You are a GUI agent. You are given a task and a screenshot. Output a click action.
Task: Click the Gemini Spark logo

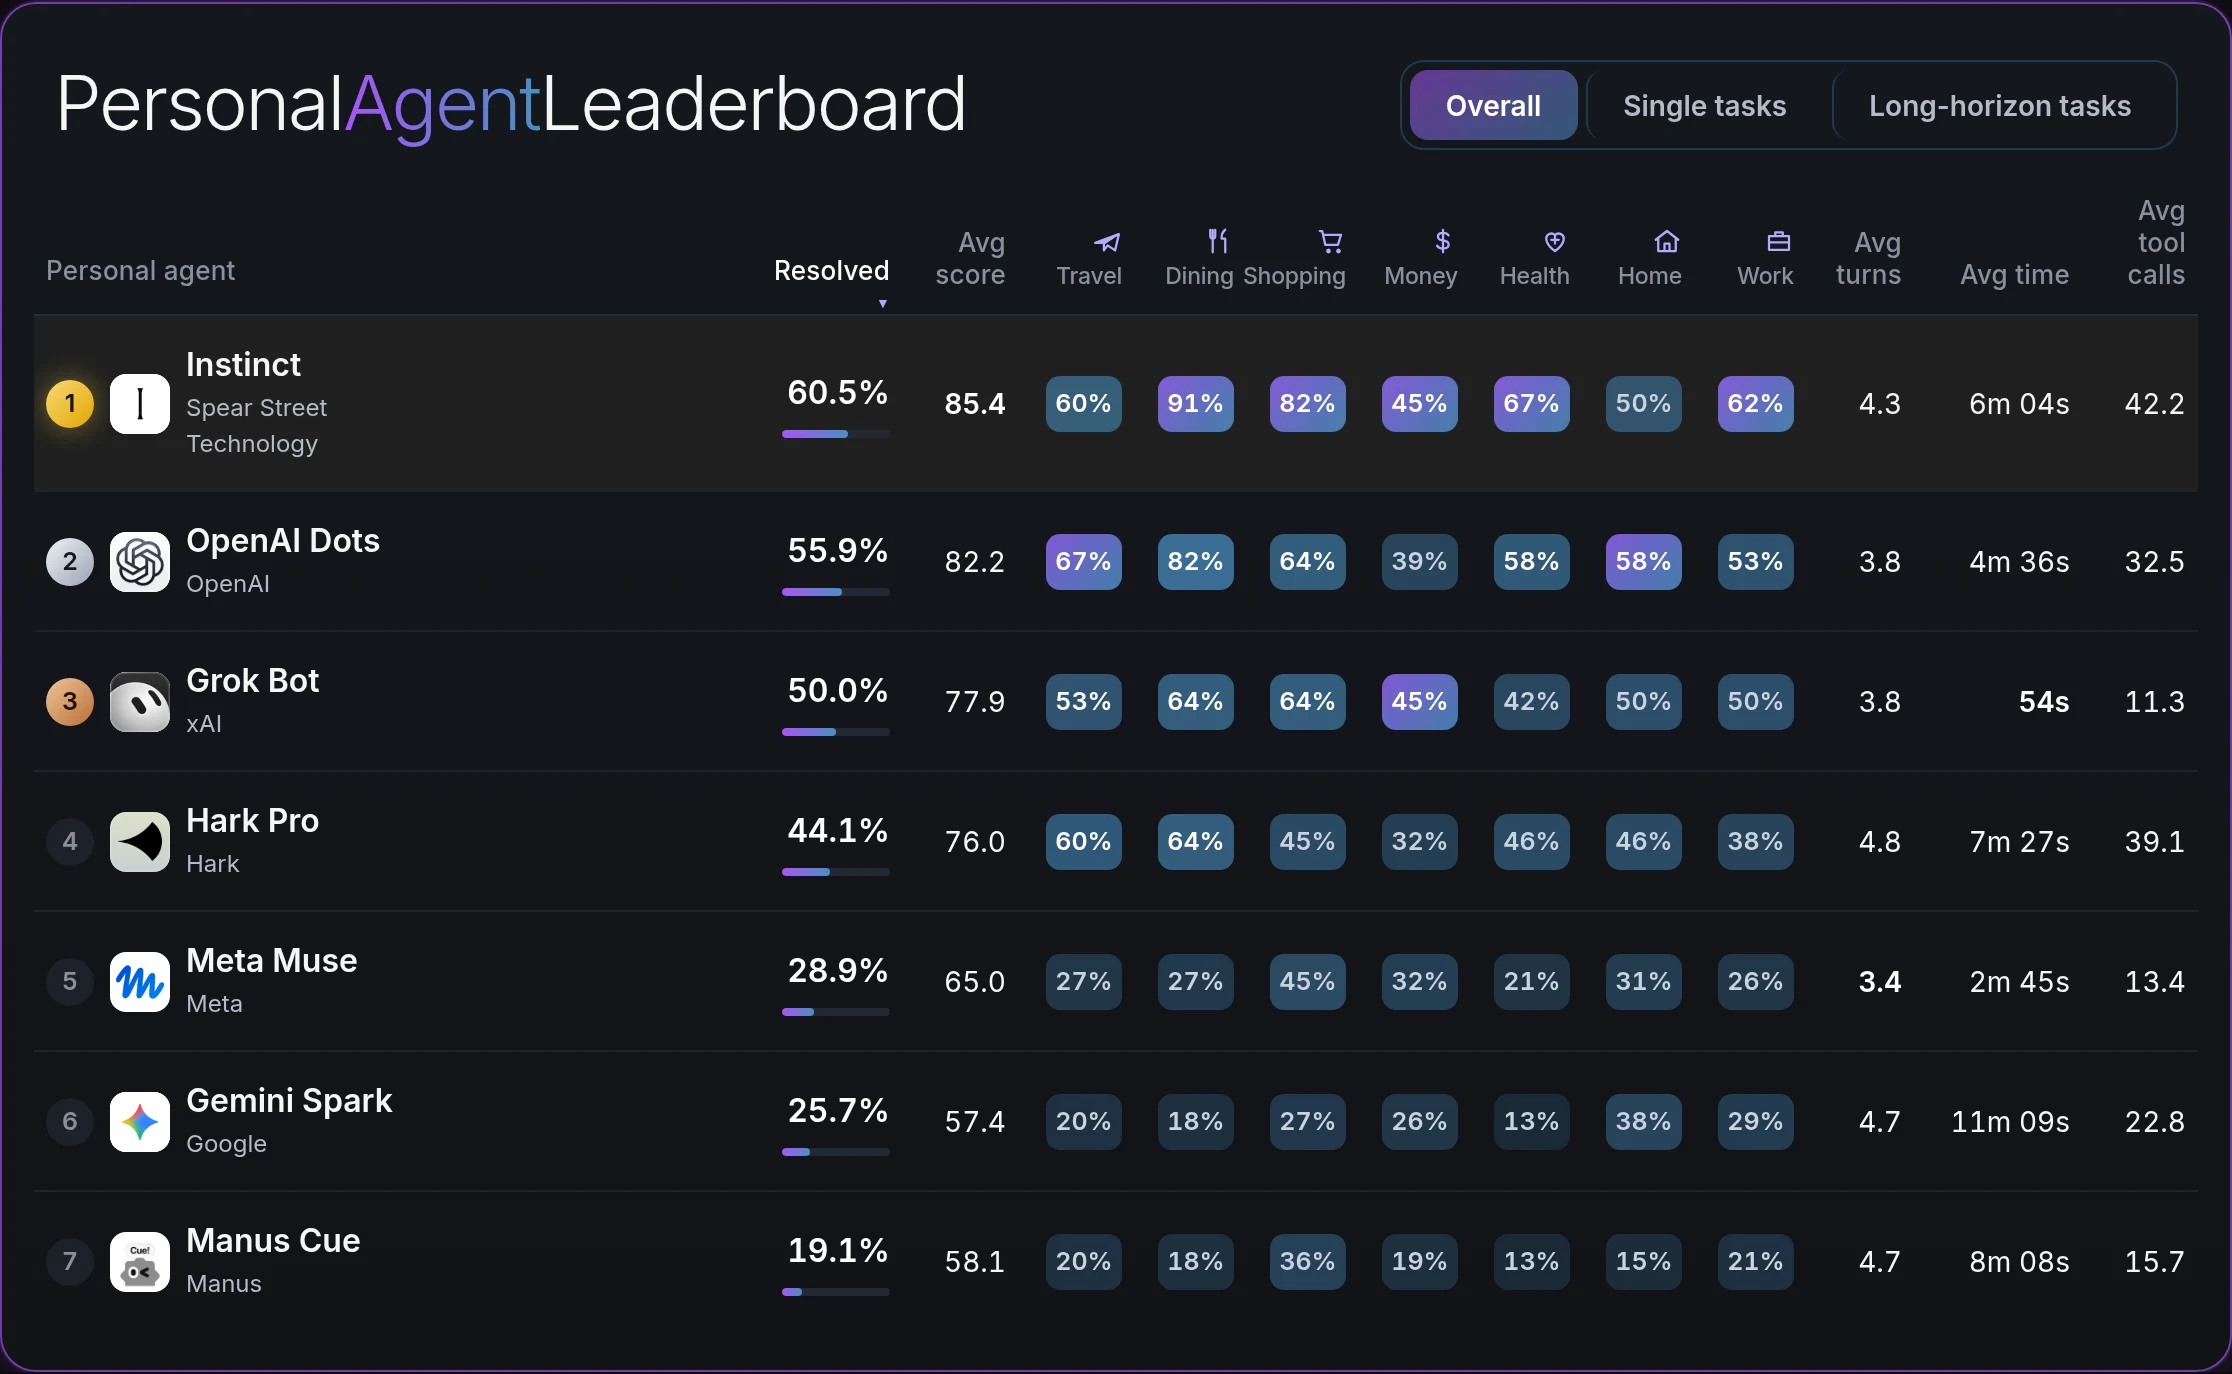tap(140, 1122)
